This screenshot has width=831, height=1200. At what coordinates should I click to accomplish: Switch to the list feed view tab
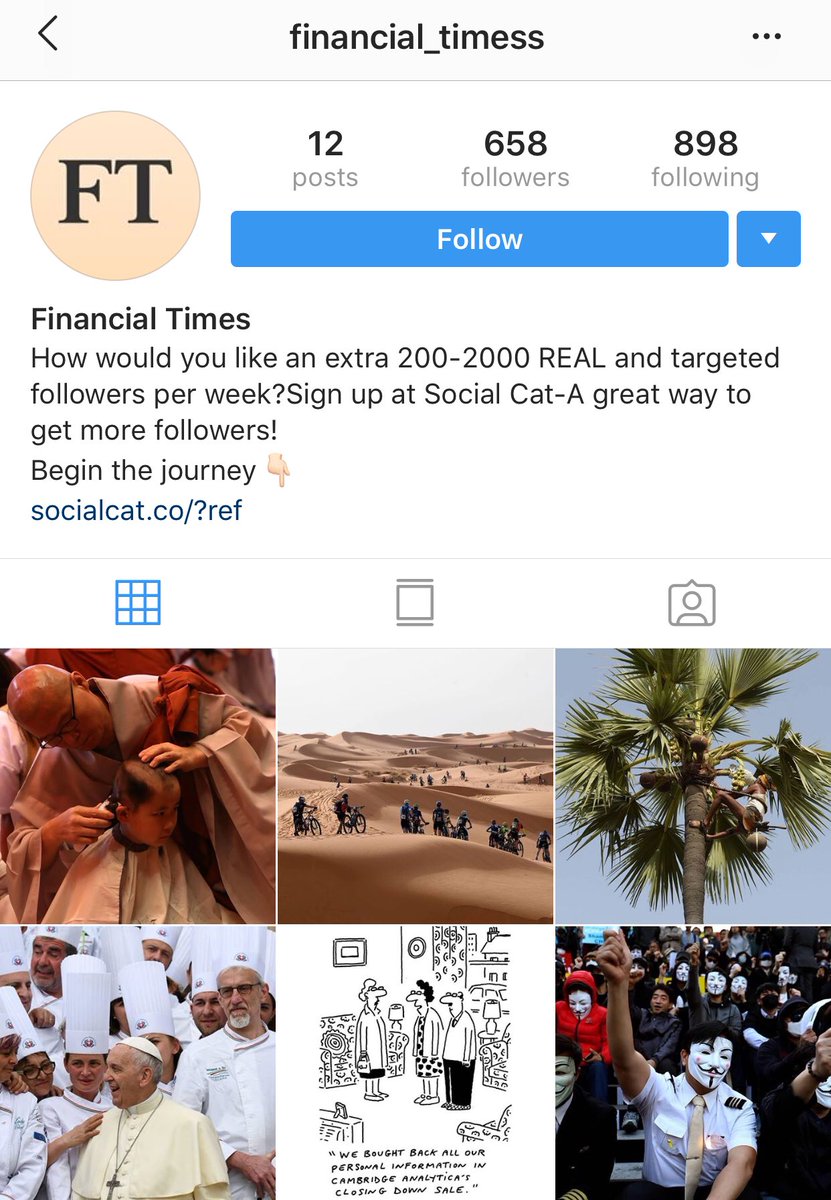tap(415, 603)
